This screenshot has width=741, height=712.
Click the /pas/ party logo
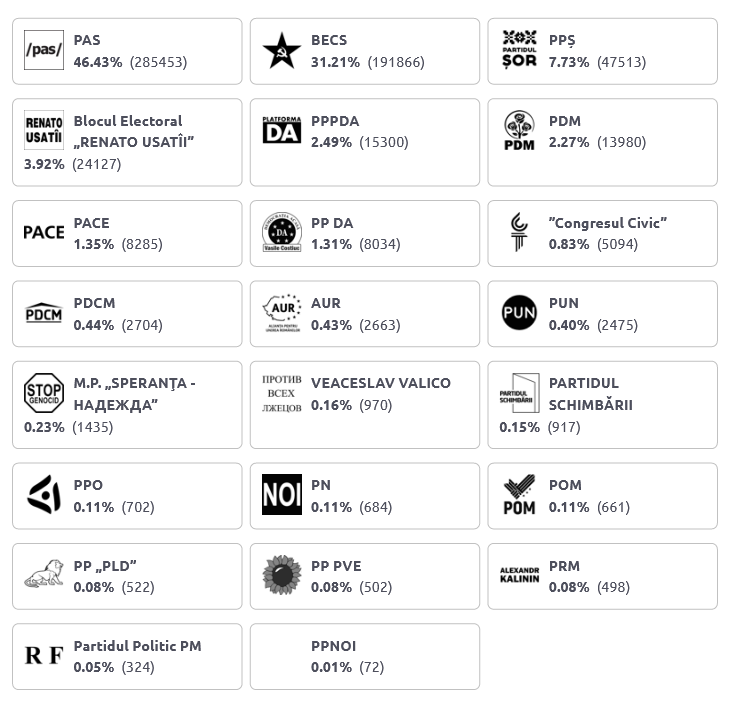pyautogui.click(x=44, y=50)
